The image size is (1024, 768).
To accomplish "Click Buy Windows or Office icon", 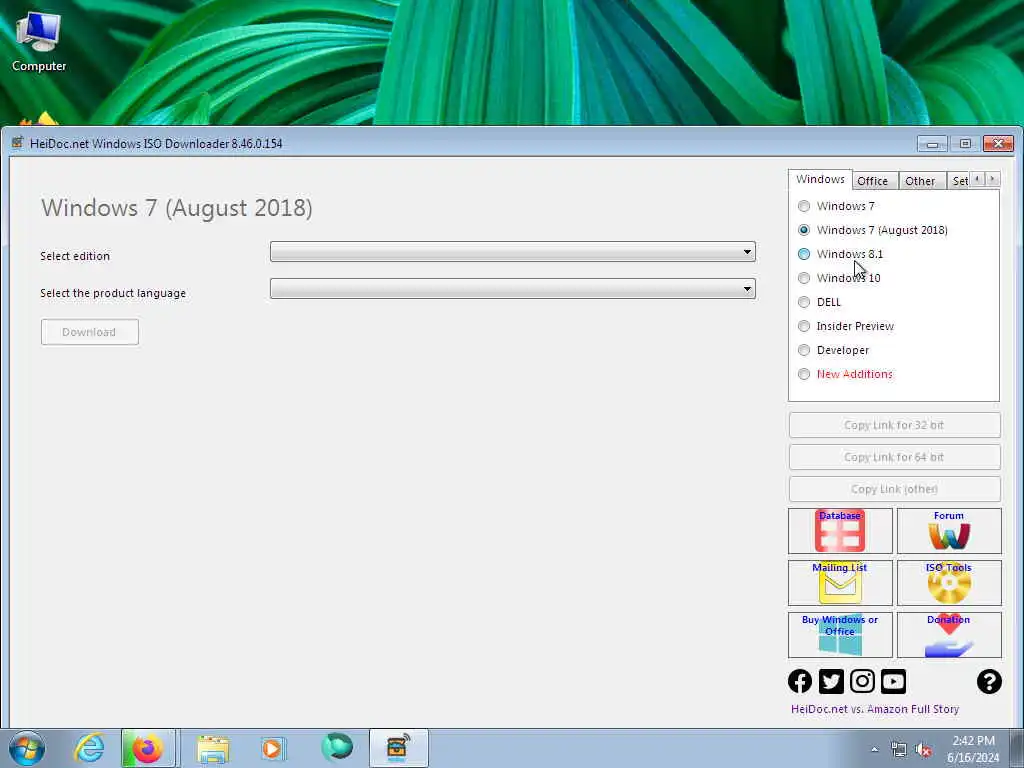I will [840, 635].
